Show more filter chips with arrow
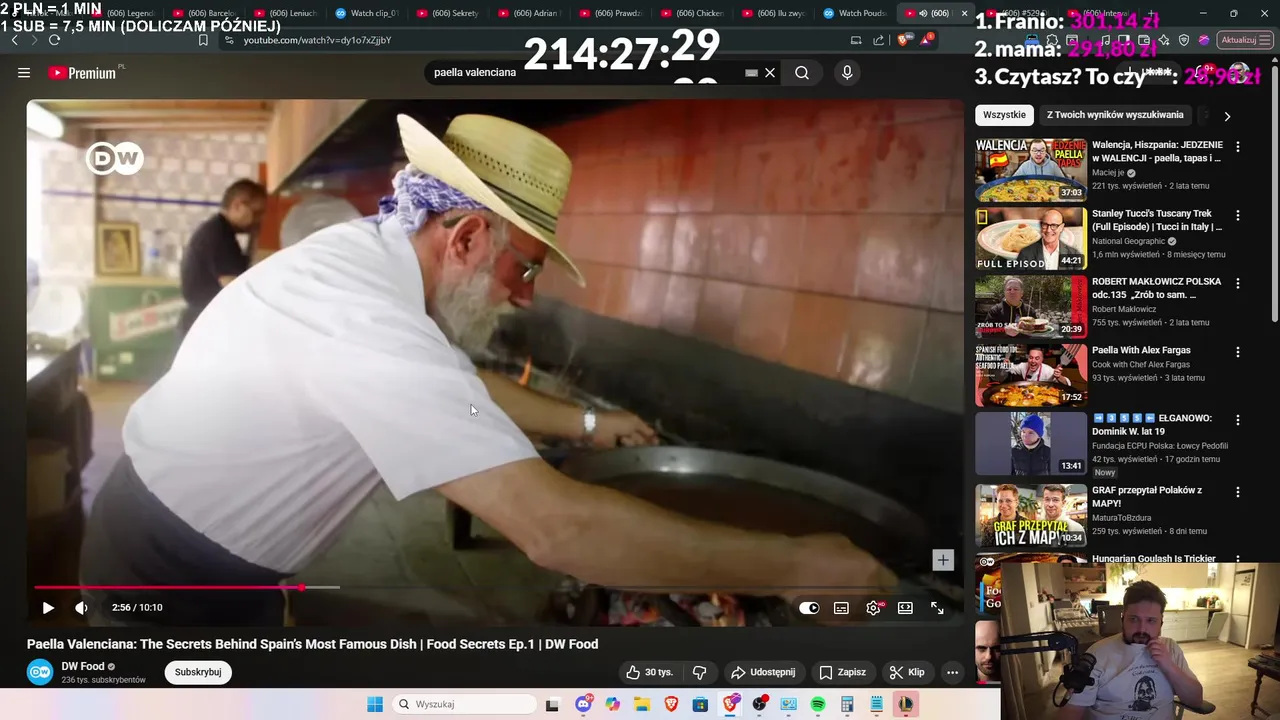This screenshot has width=1280, height=720. [x=1227, y=116]
